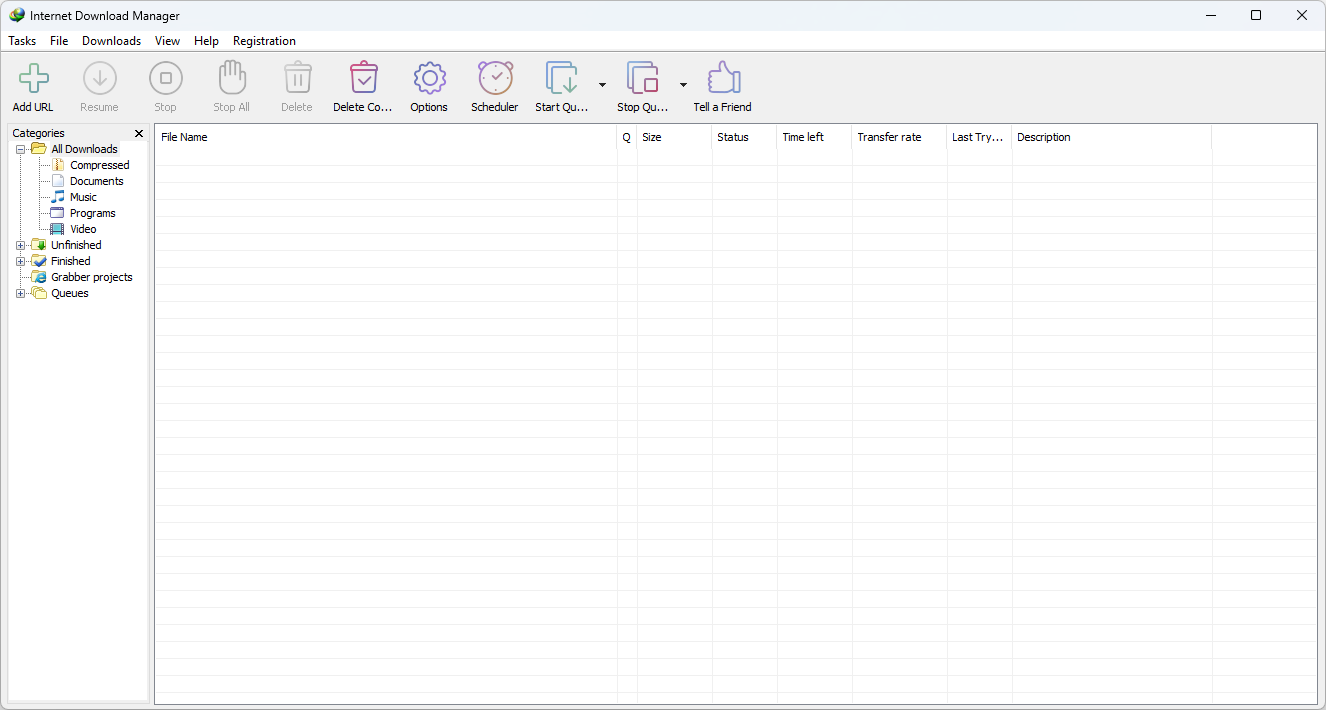Sort by Last Try column header

point(979,137)
